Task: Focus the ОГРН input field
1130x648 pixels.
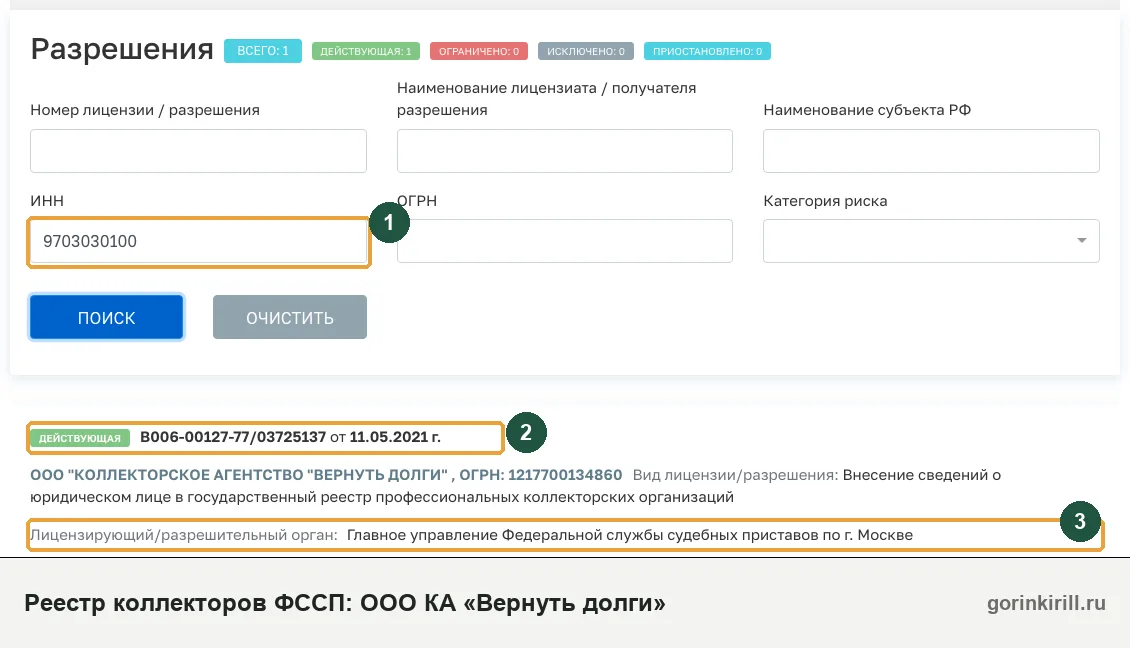Action: click(x=564, y=241)
